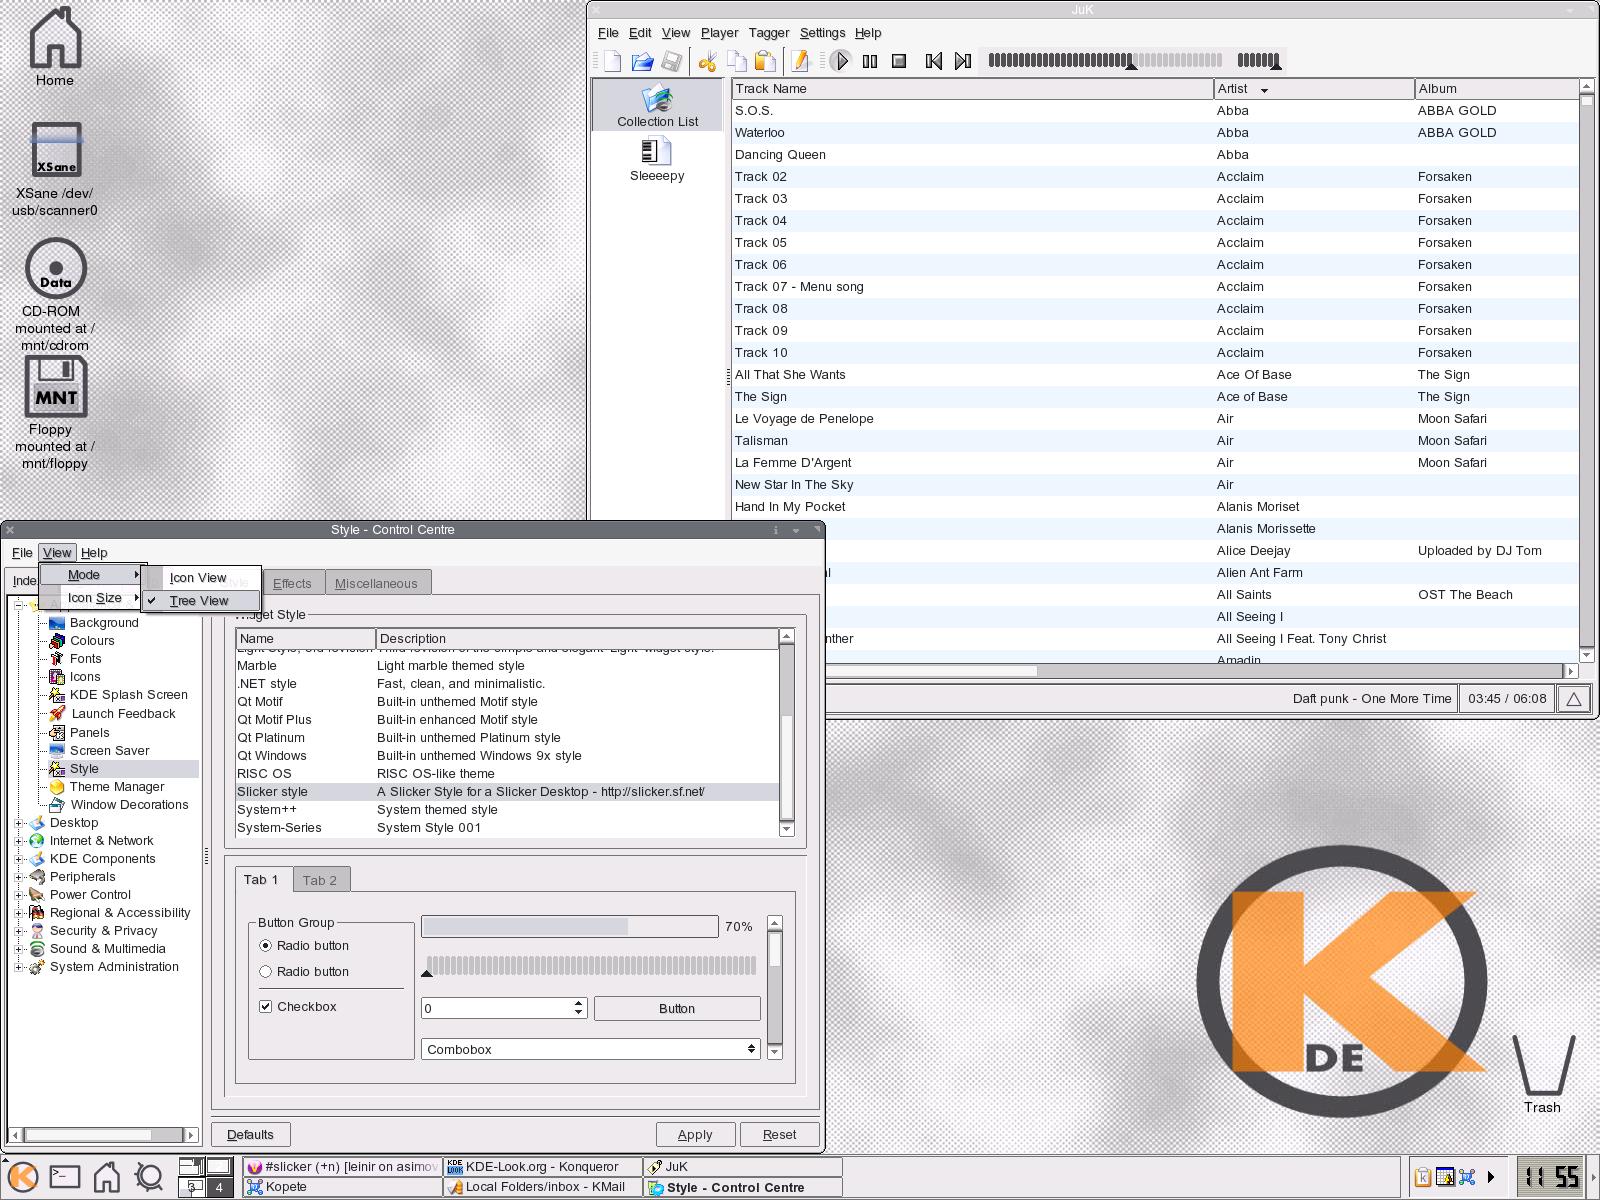Open the Combobox dropdown in preview
This screenshot has height=1200, width=1600.
(590, 1049)
